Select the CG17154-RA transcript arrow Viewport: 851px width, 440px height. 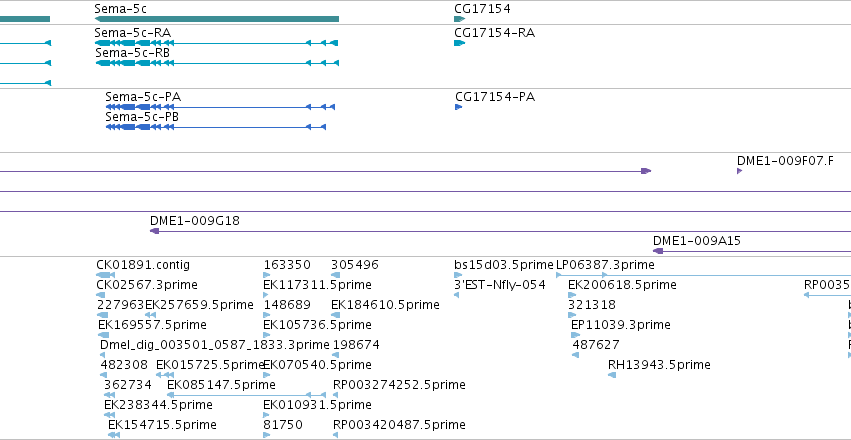pyautogui.click(x=459, y=43)
